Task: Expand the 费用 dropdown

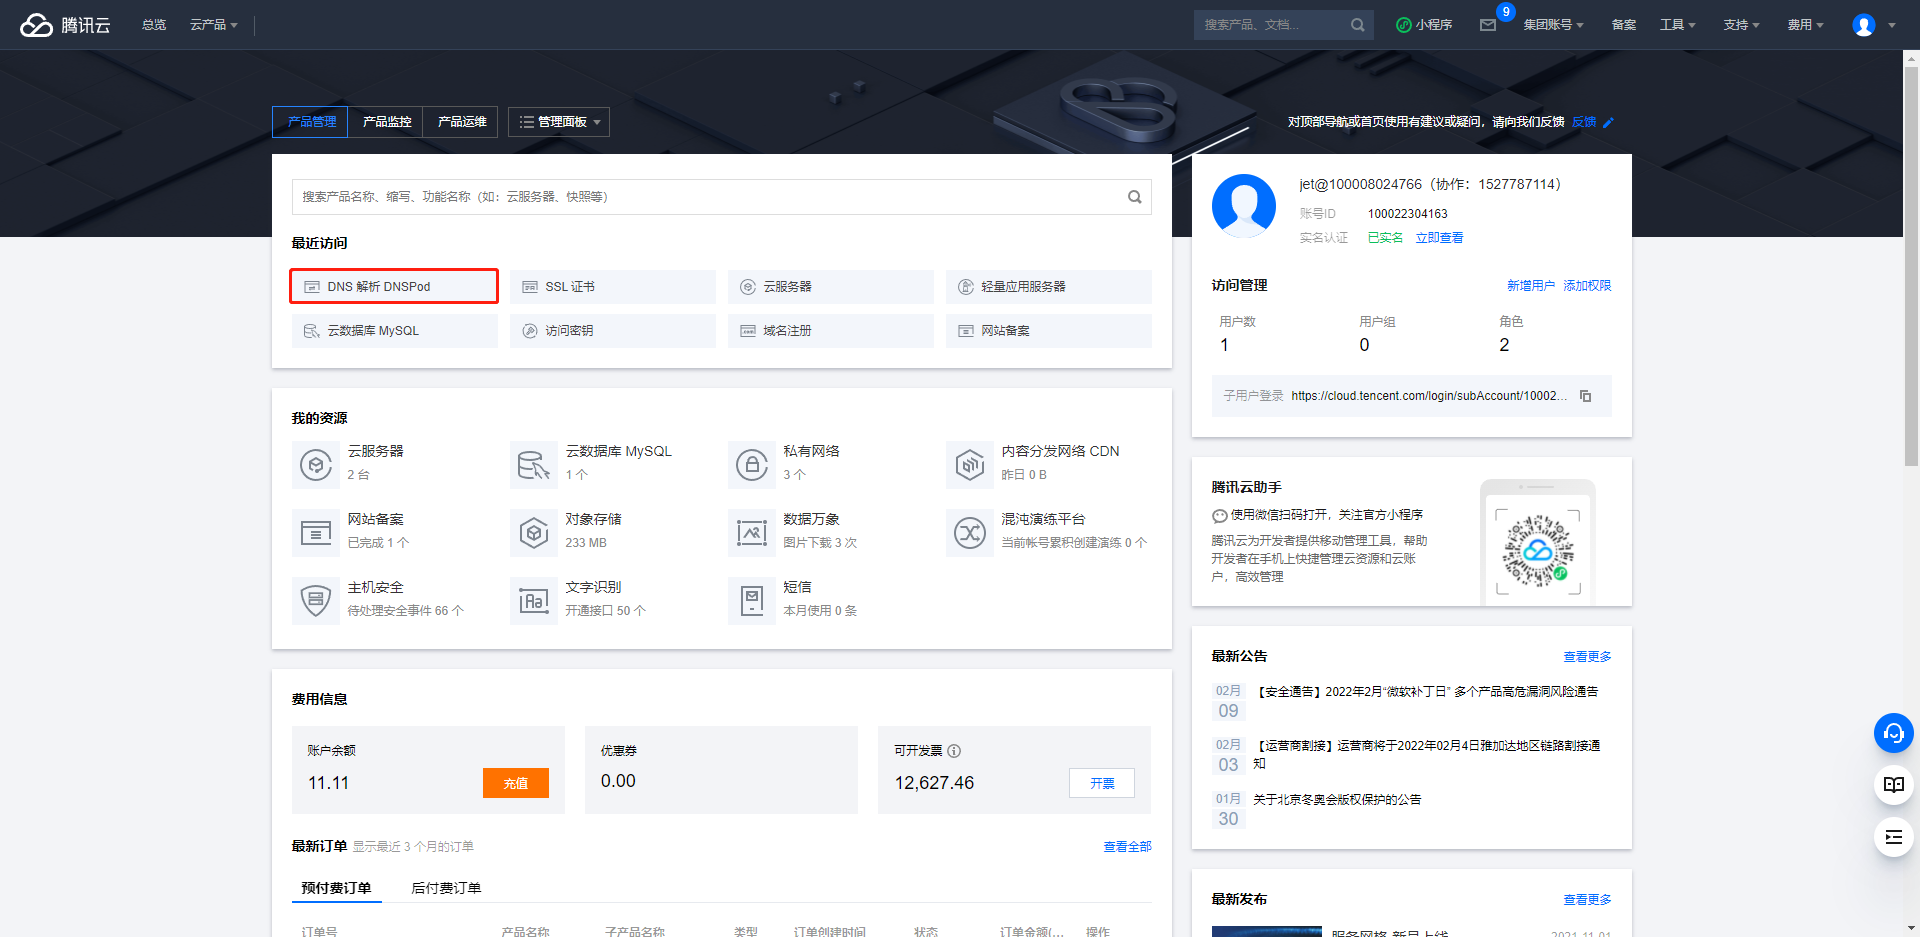Action: click(x=1806, y=25)
